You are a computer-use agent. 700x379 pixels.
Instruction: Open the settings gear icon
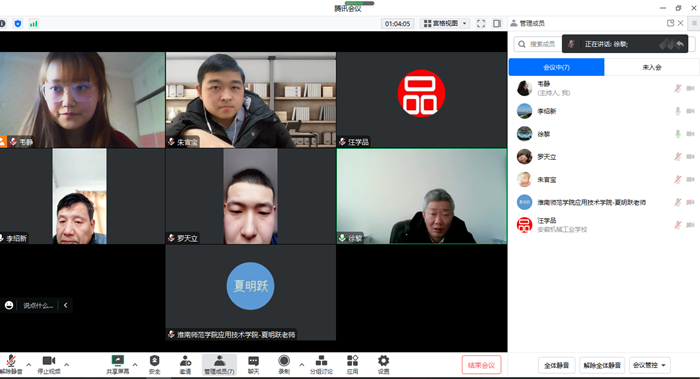click(x=383, y=361)
